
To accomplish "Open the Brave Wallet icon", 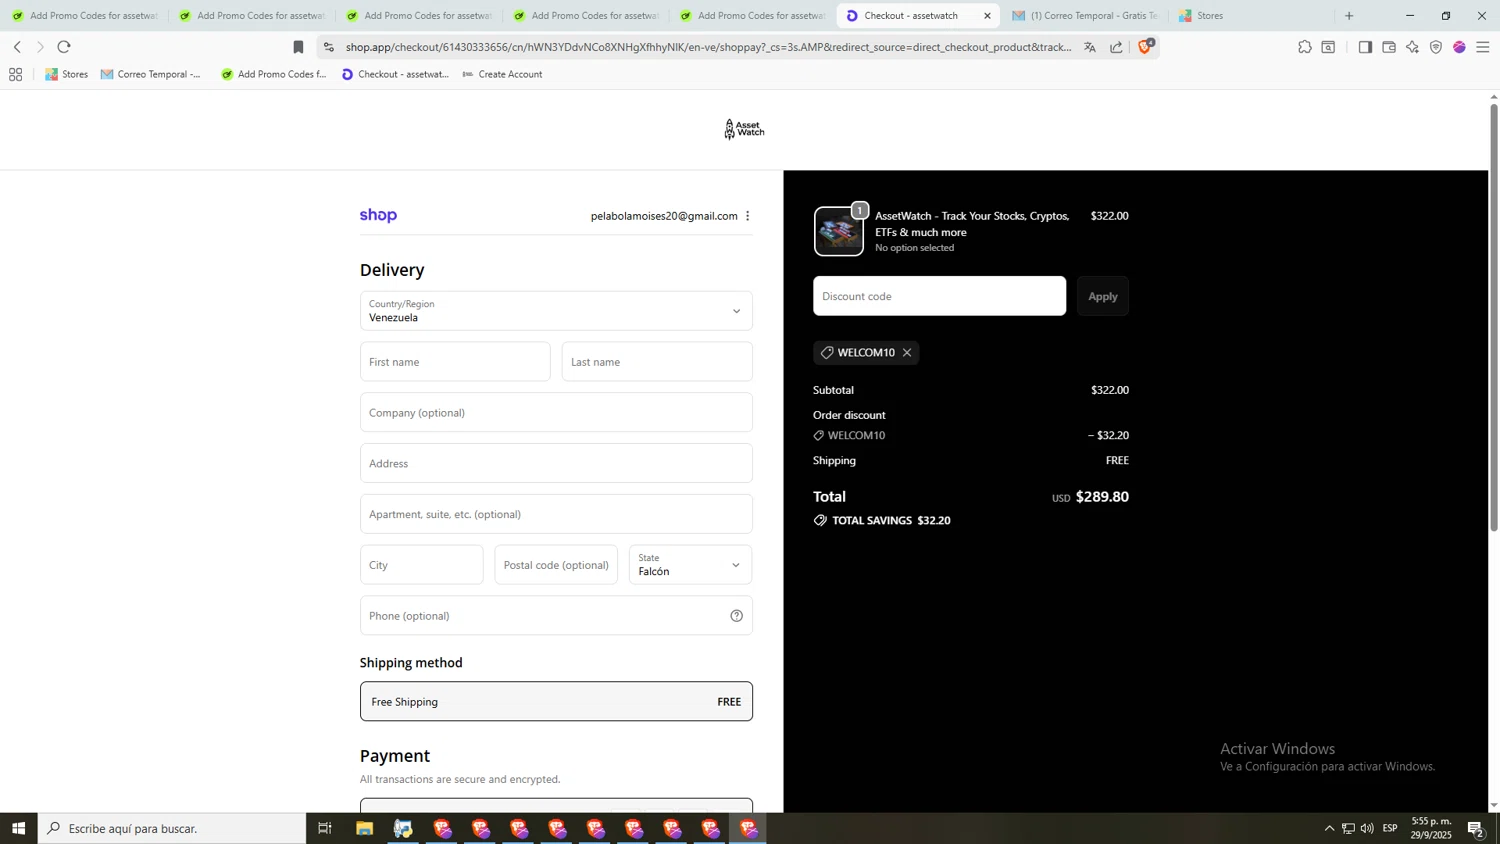I will pos(1389,47).
